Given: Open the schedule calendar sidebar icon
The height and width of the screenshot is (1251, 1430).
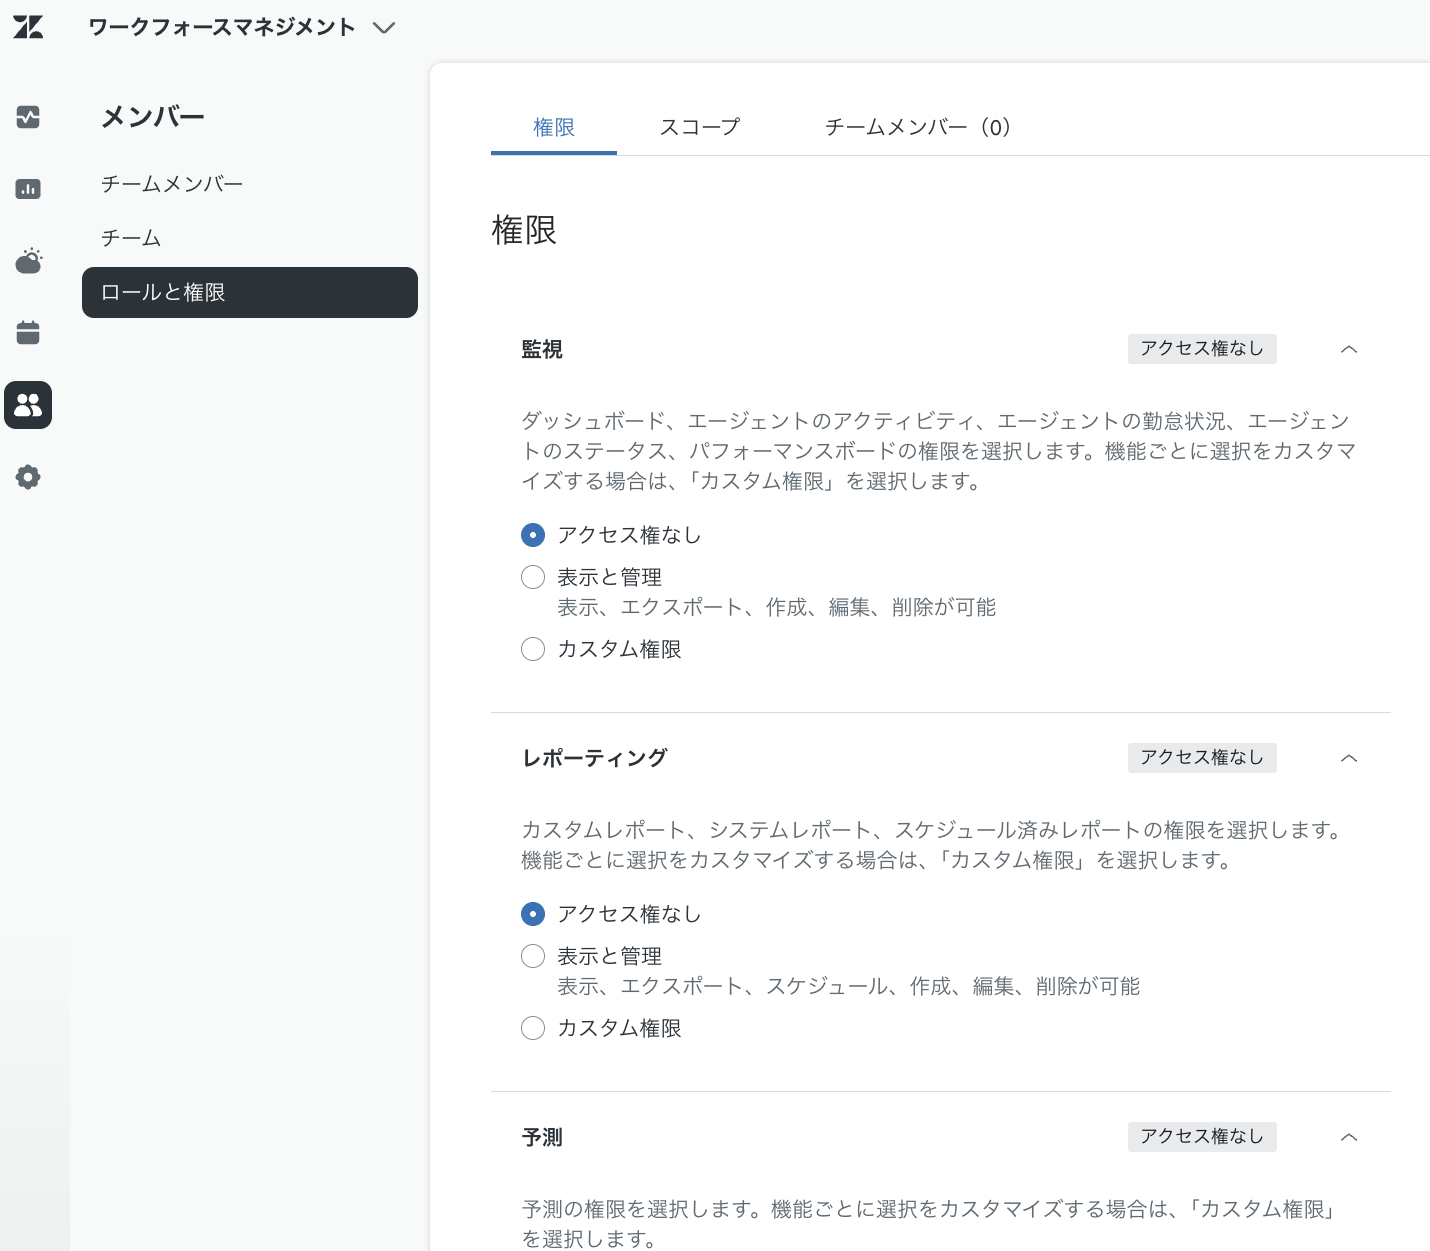Looking at the screenshot, I should 28,333.
